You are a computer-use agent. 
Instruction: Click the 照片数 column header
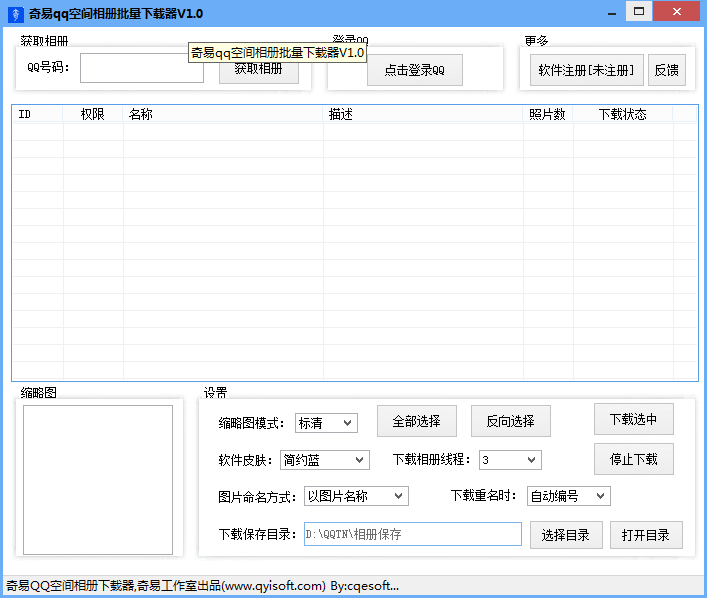pyautogui.click(x=547, y=114)
